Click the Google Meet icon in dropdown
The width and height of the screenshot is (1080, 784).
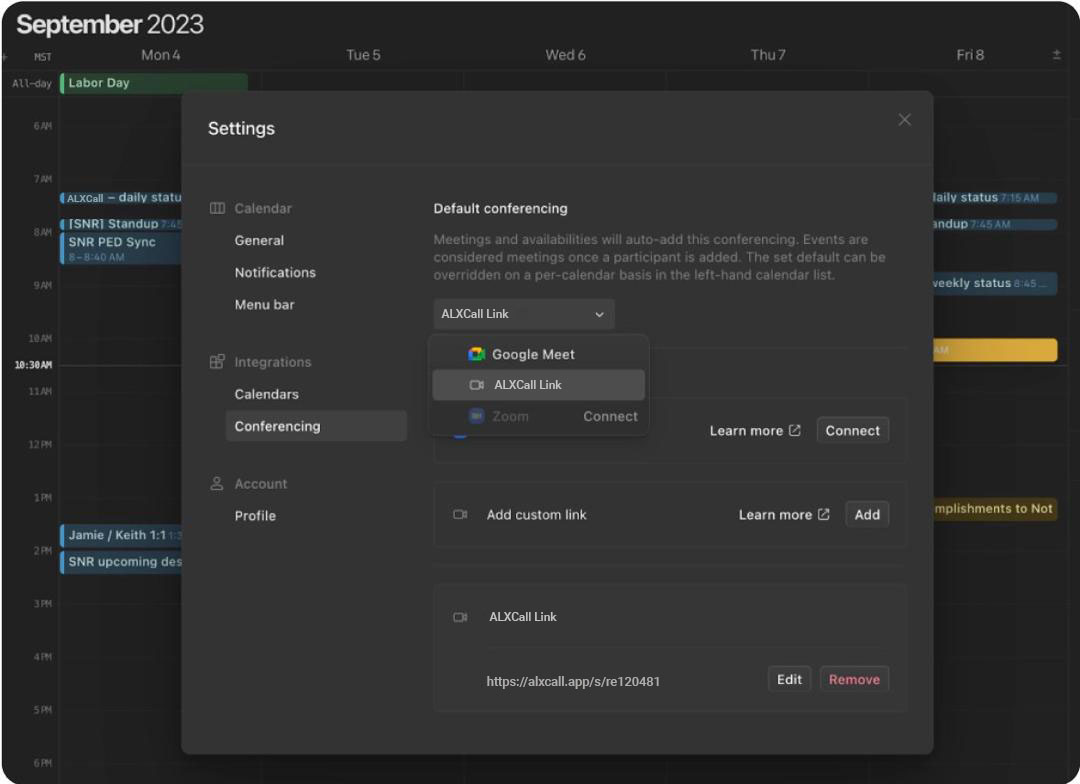pyautogui.click(x=477, y=354)
